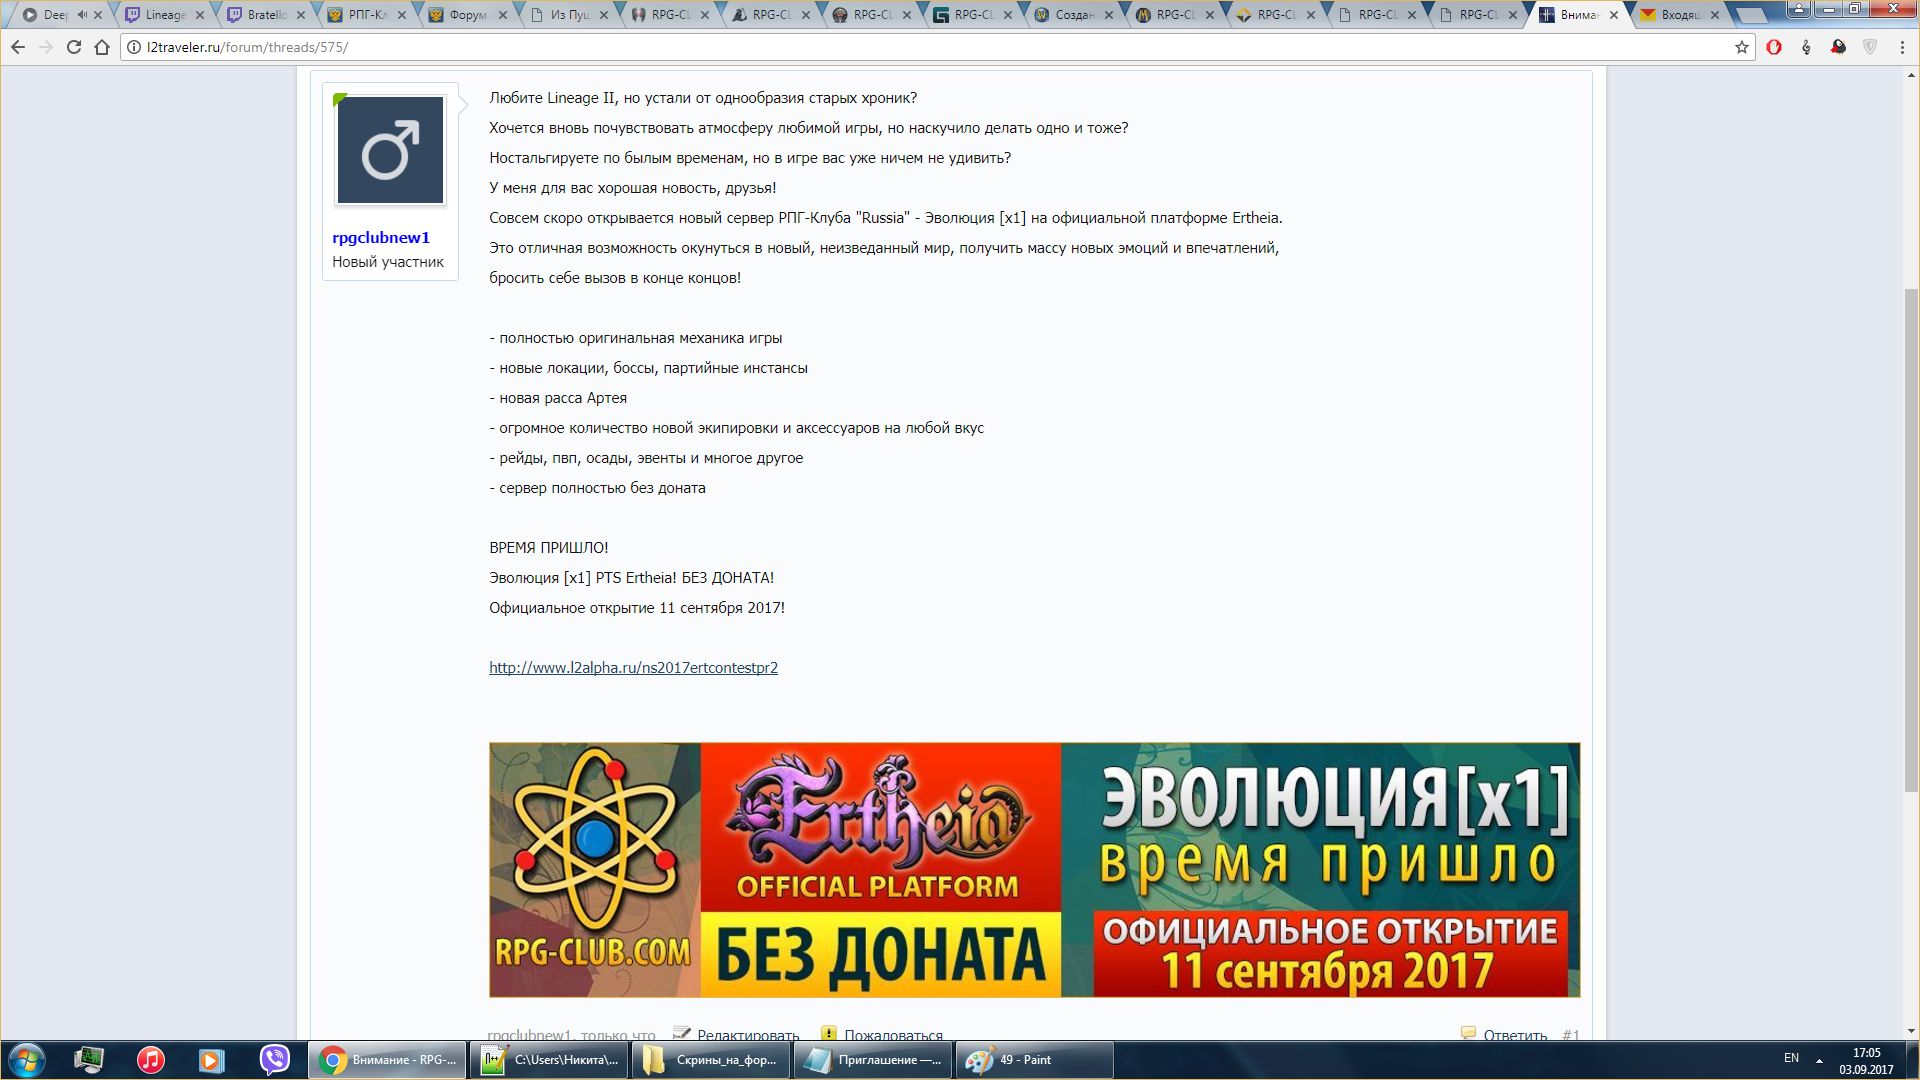Image resolution: width=1920 pixels, height=1080 pixels.
Task: Click the scrollbar down arrow
Action: point(1910,1031)
